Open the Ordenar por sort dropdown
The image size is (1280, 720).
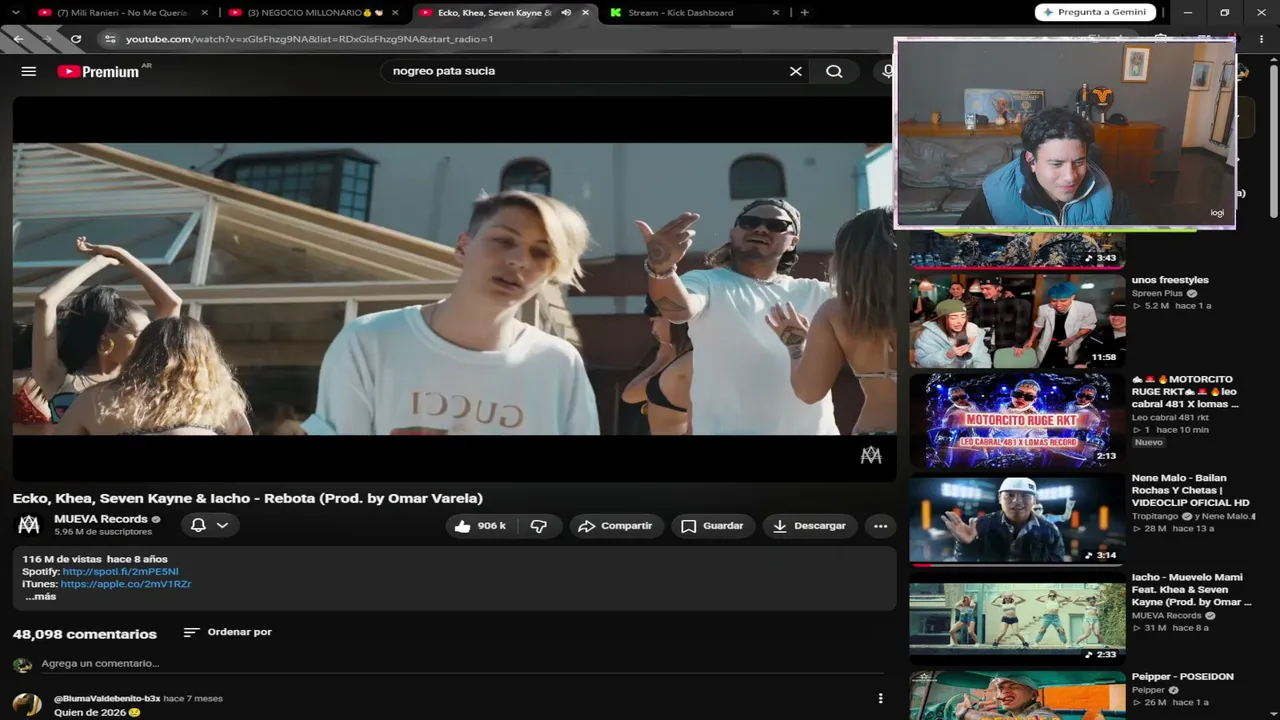tap(228, 632)
